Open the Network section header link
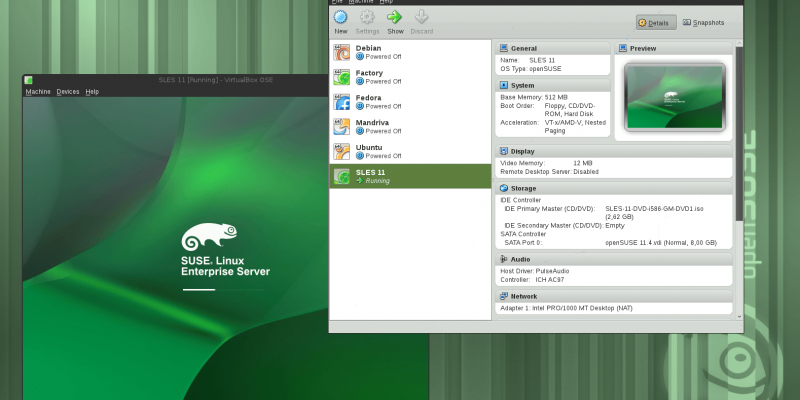This screenshot has height=400, width=800. point(524,296)
